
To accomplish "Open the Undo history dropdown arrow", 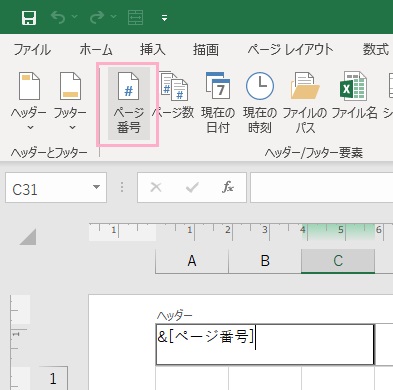I will pos(74,17).
